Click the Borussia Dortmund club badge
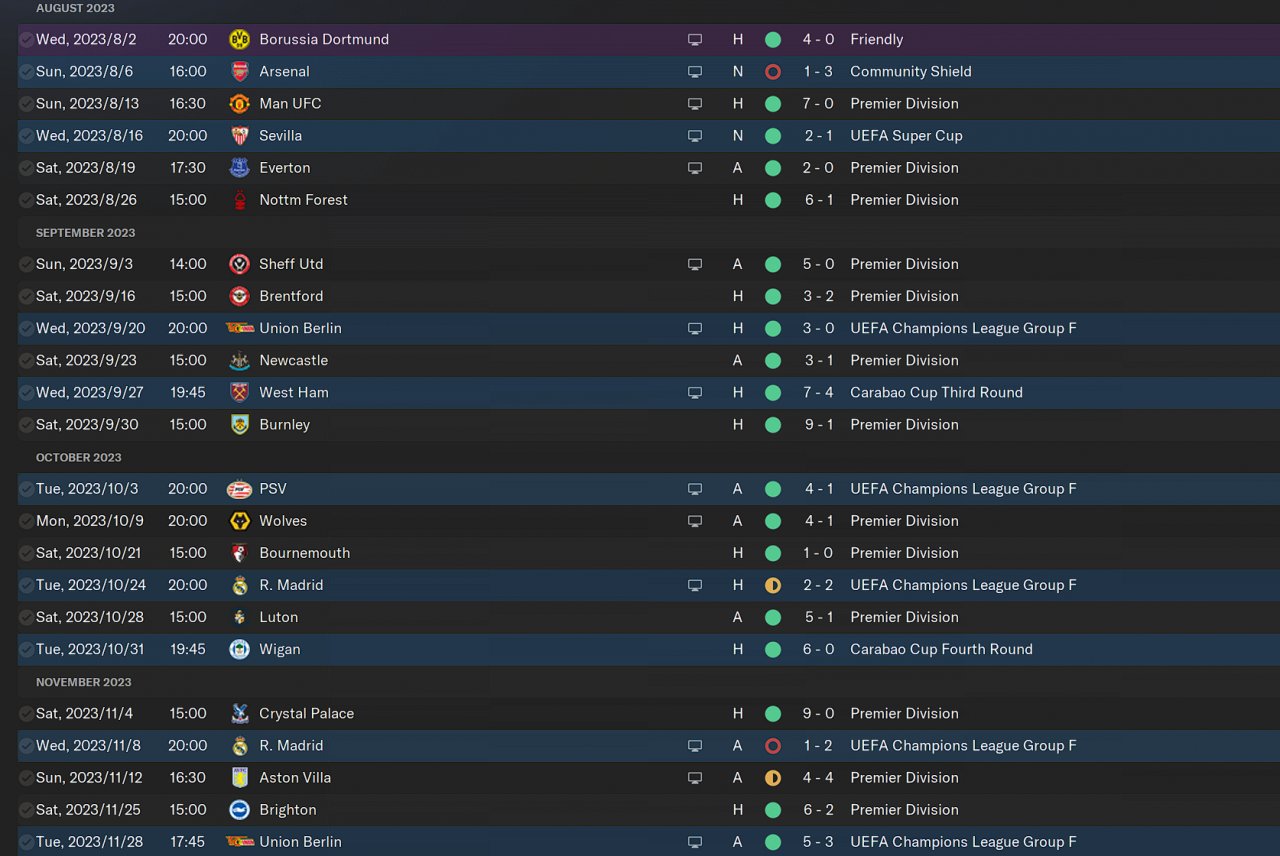The width and height of the screenshot is (1280, 856). click(x=239, y=40)
